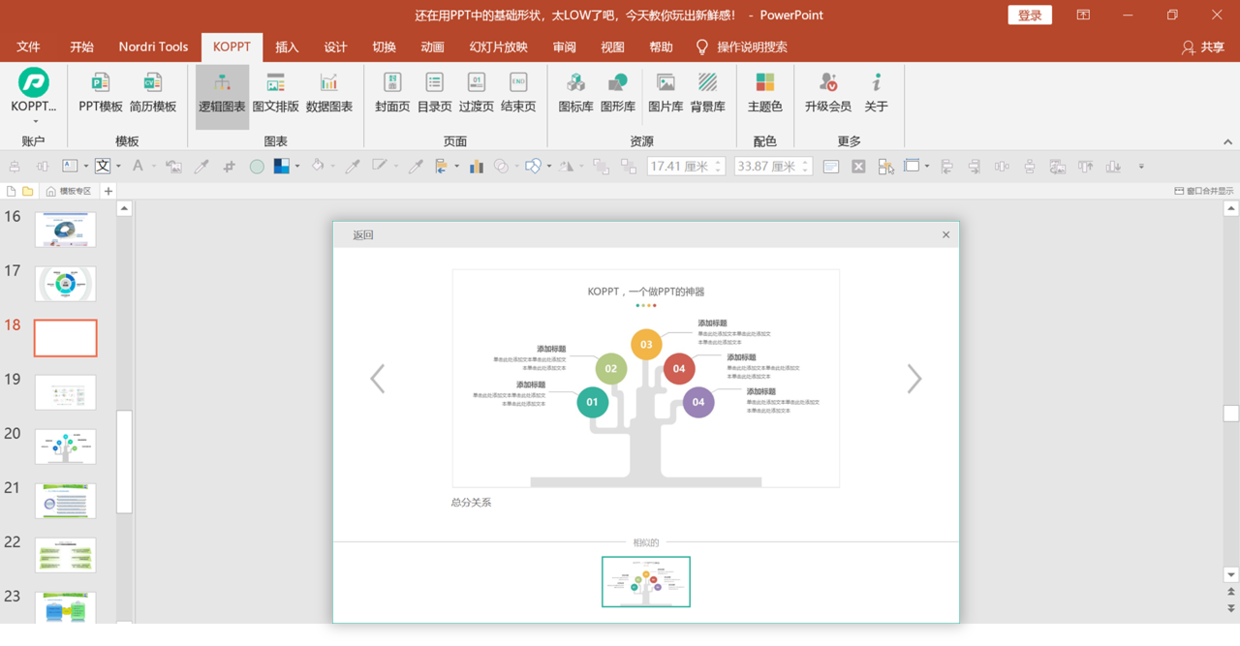Click the X box icon in quick toolbar
This screenshot has height=646, width=1240.
tap(858, 167)
